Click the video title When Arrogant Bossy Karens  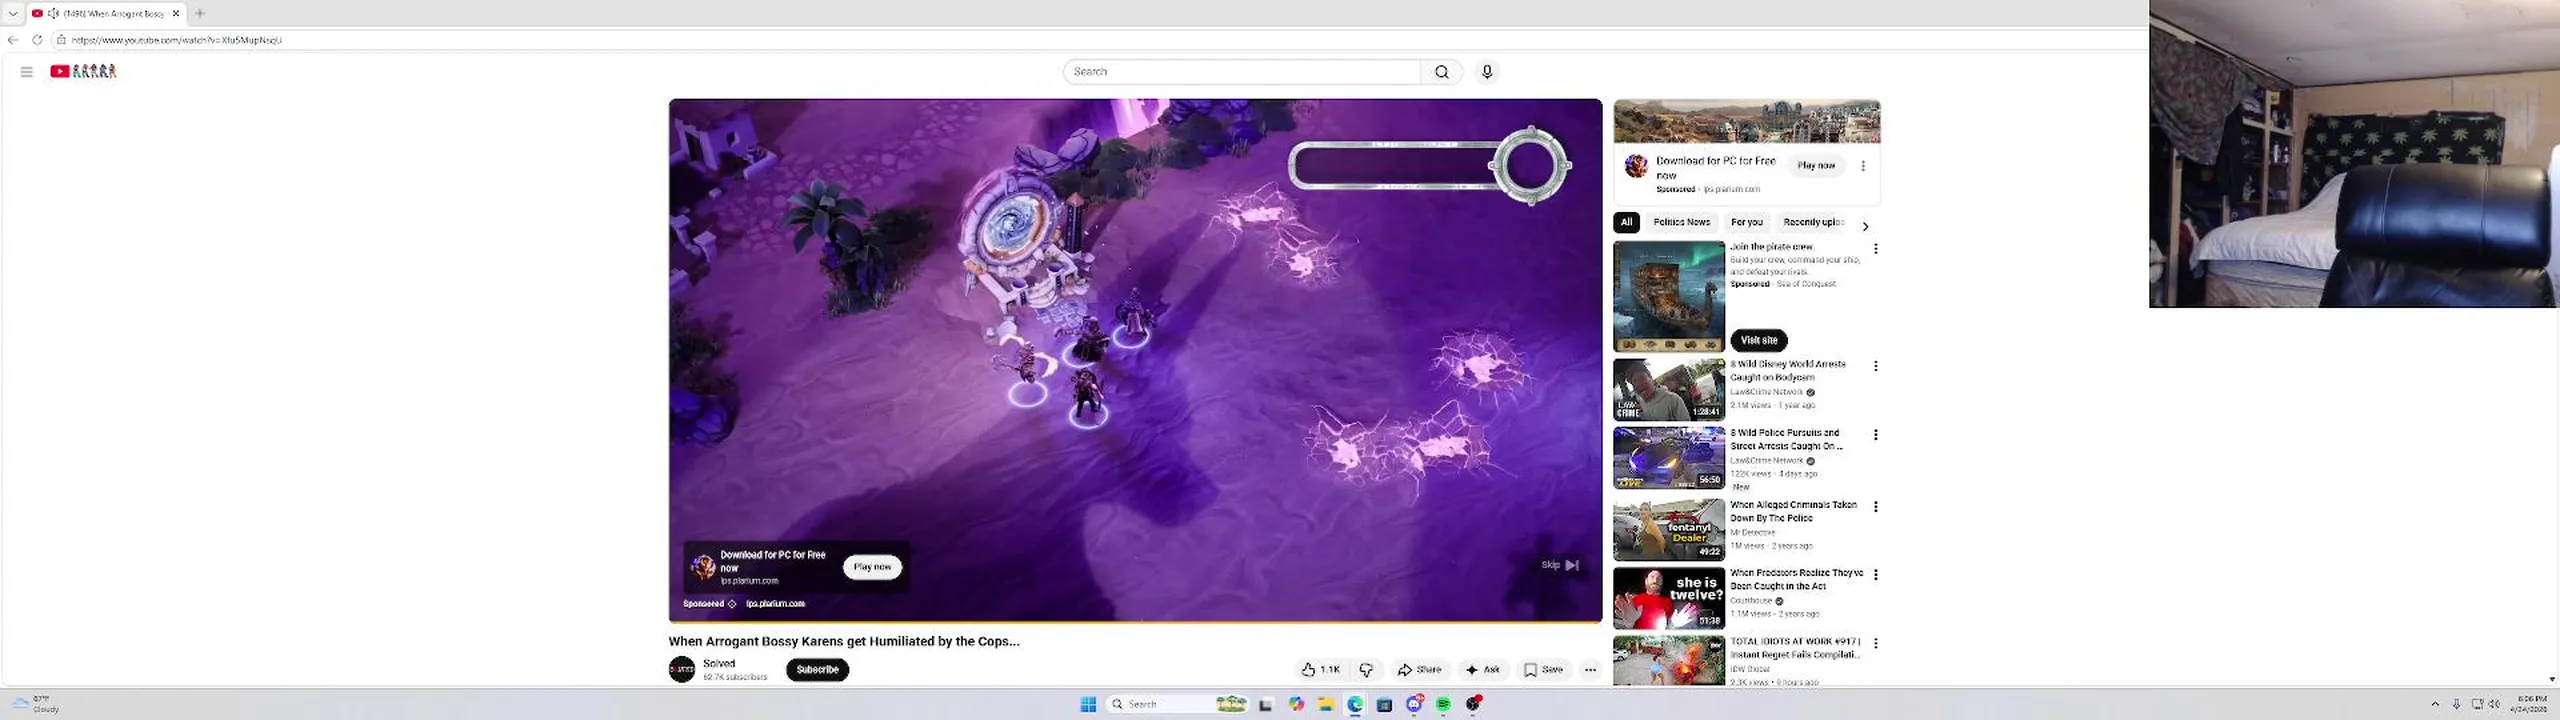[844, 642]
